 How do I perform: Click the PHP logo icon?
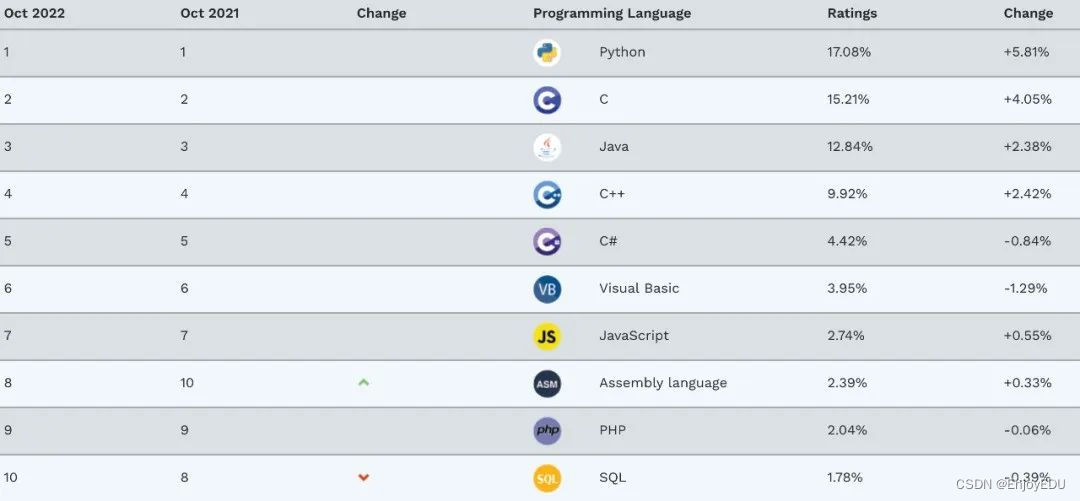point(547,430)
